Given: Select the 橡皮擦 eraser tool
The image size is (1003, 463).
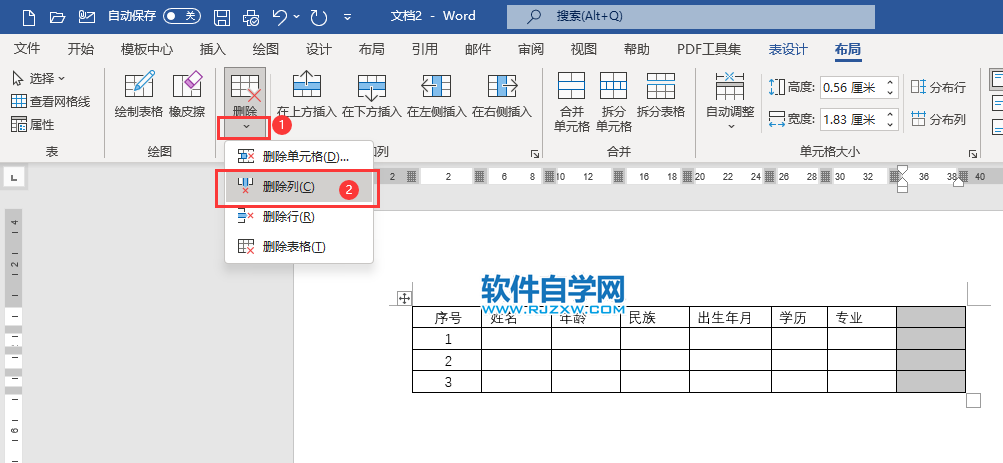Looking at the screenshot, I should (187, 95).
